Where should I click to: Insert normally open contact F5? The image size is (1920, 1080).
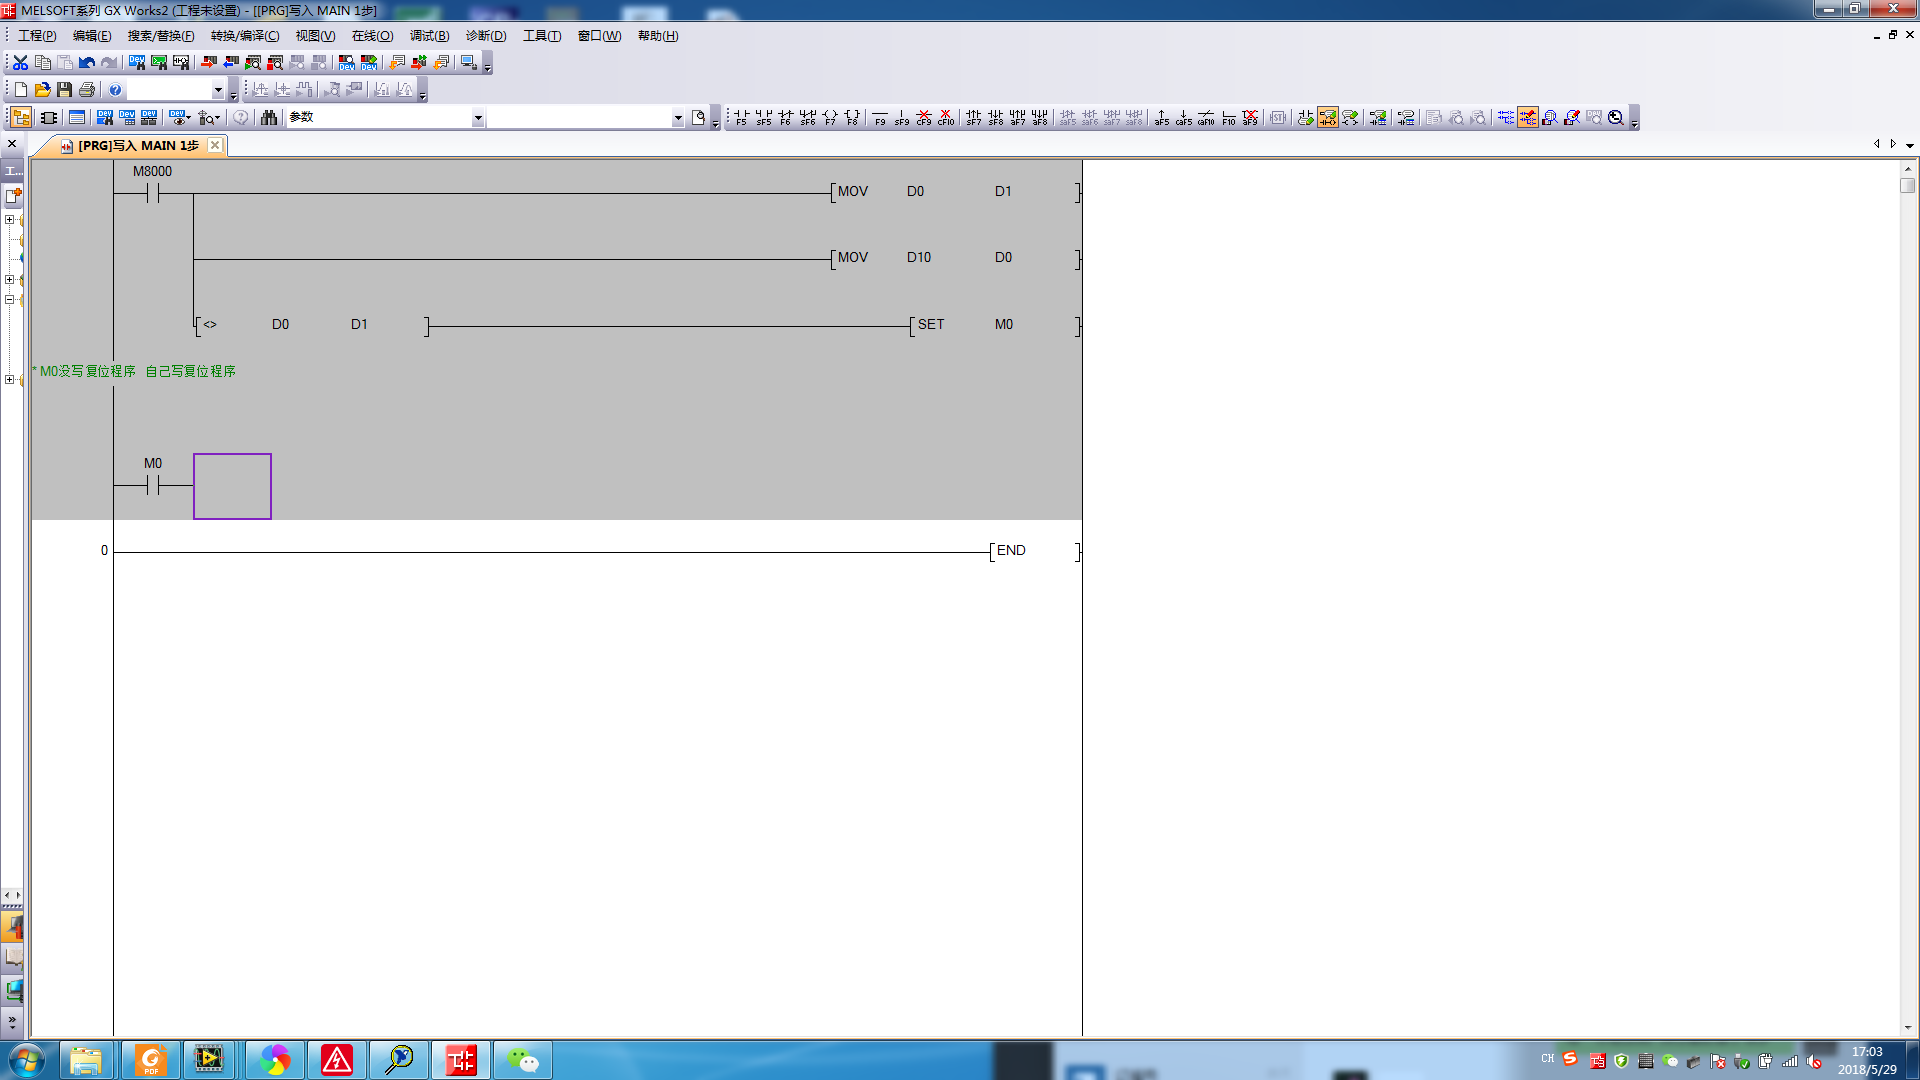741,117
